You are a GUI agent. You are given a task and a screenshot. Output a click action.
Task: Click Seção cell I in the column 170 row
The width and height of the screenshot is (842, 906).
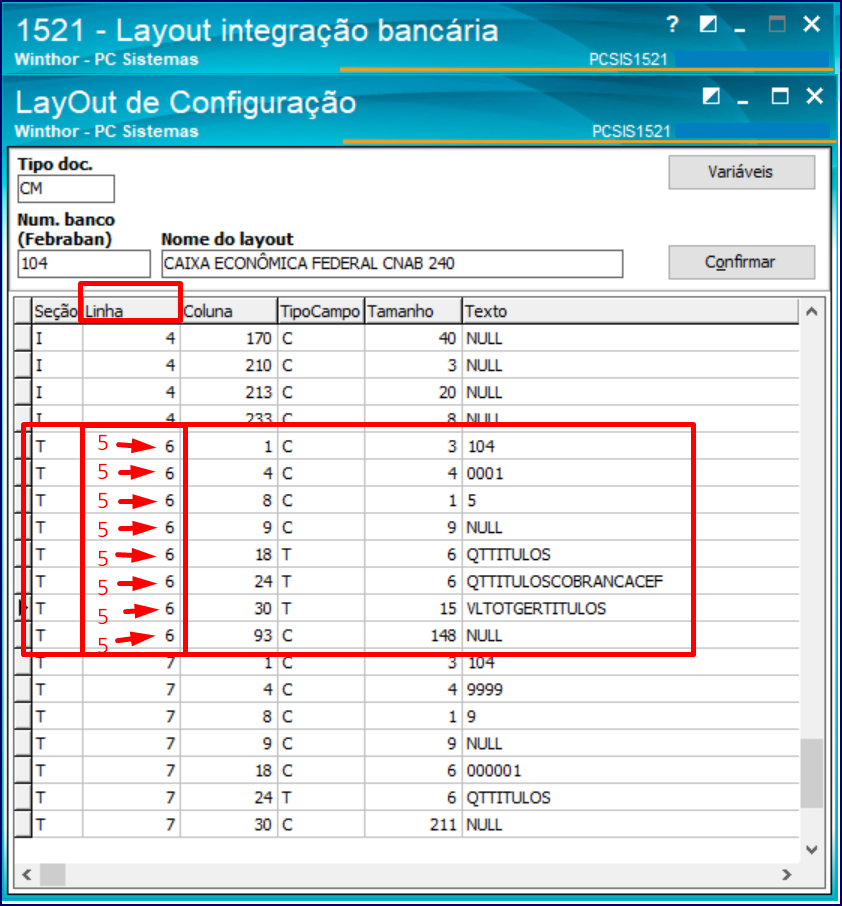[x=56, y=338]
